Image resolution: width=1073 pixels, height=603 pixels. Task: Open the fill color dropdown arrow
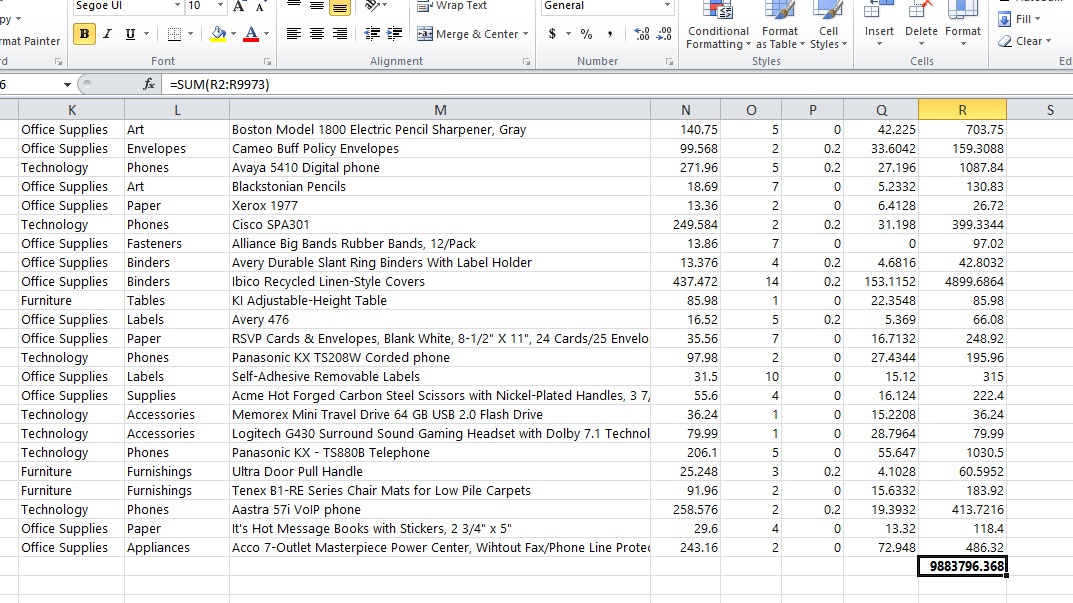click(x=233, y=34)
